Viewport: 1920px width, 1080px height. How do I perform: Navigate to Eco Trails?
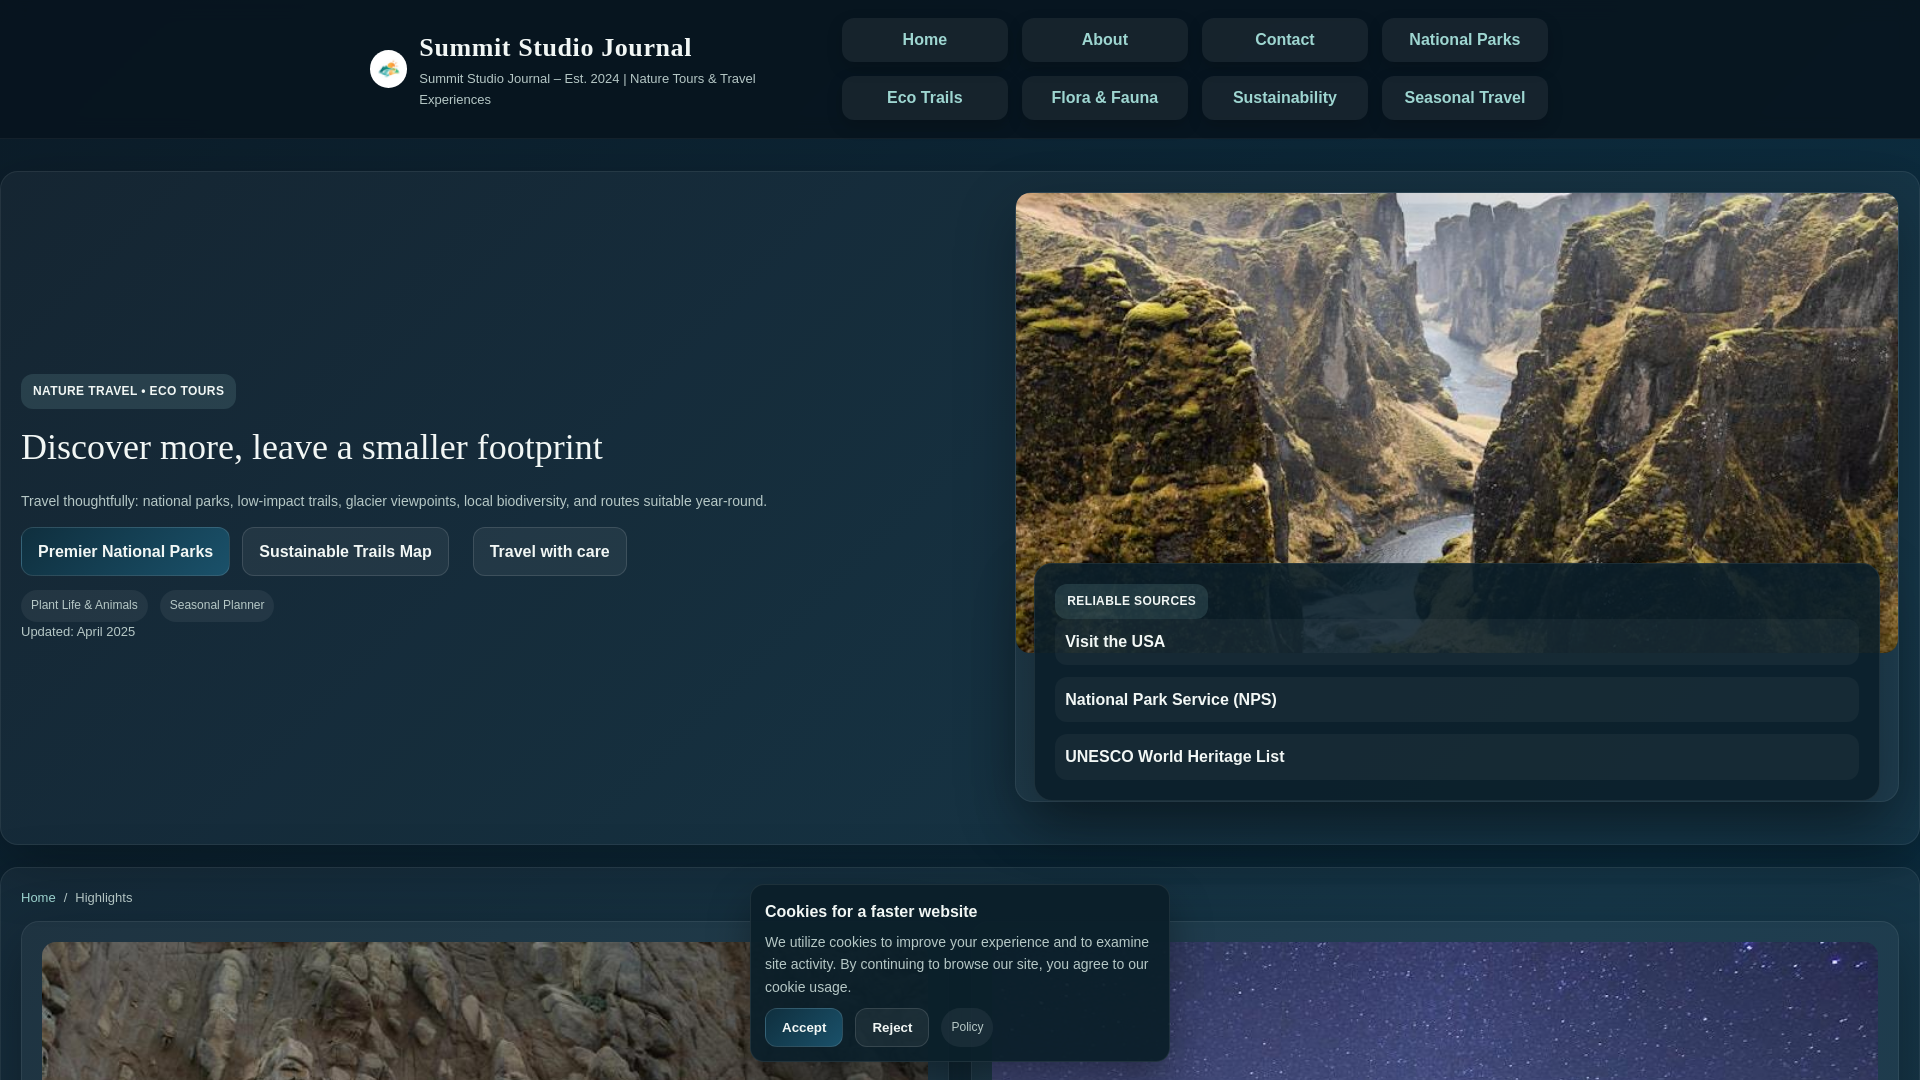[924, 98]
